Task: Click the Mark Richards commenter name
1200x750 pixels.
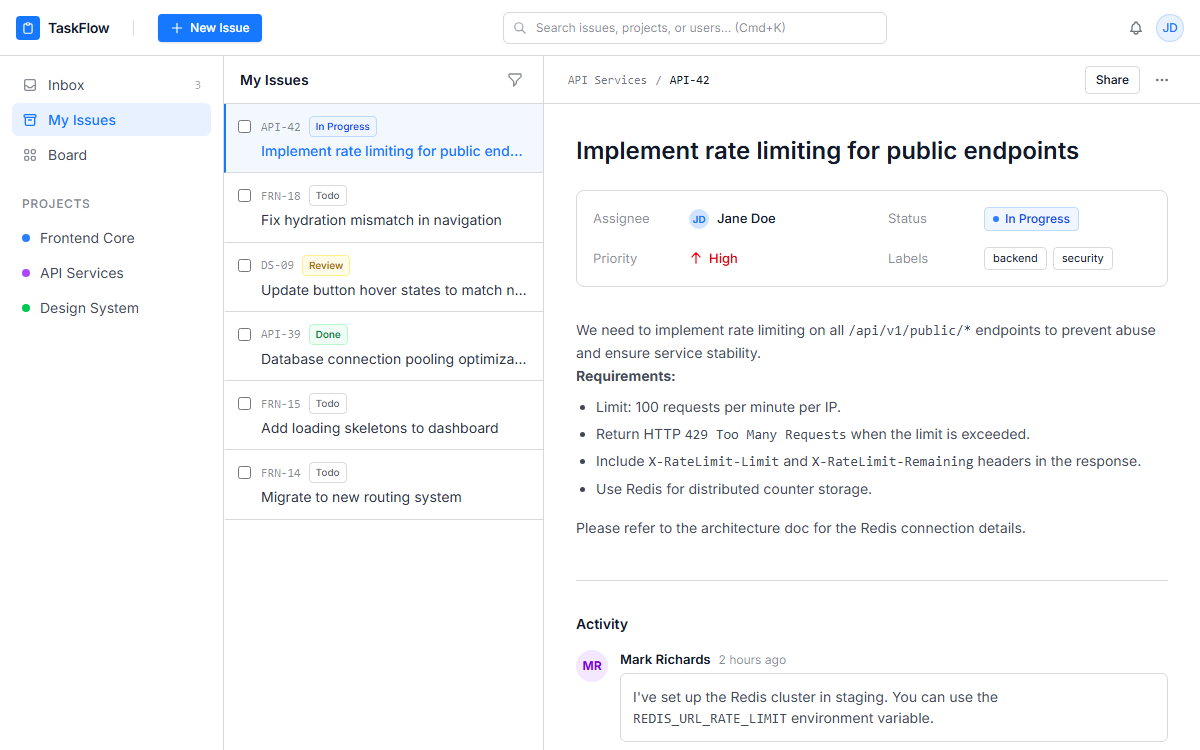Action: pyautogui.click(x=665, y=659)
